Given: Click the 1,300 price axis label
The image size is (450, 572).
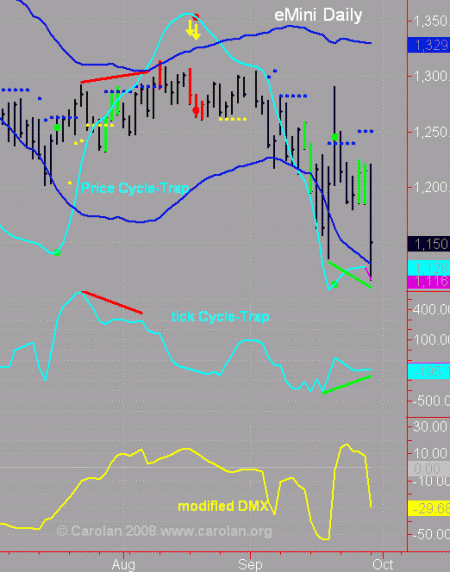Looking at the screenshot, I should point(430,76).
